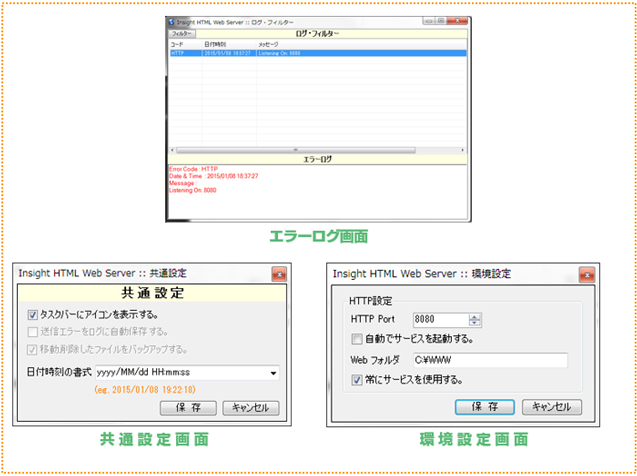637x476 pixels.
Task: Close the 環境設定 dialog
Action: point(588,274)
